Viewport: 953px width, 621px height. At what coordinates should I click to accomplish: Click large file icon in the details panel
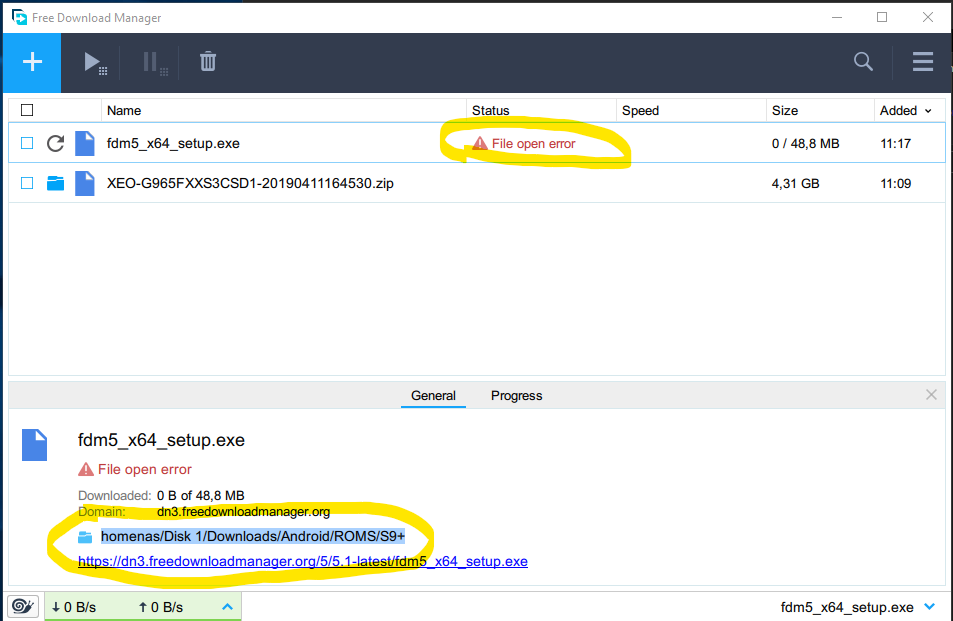[35, 445]
